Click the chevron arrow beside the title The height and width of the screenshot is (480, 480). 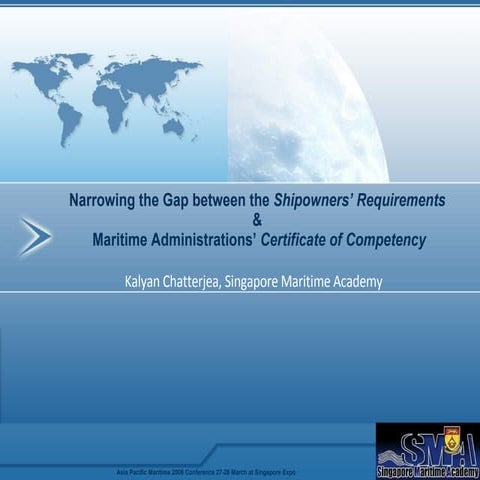point(35,237)
